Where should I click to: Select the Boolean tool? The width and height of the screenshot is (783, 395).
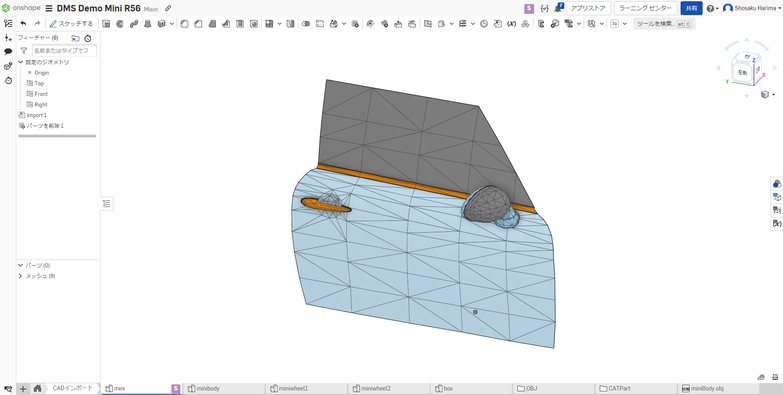pos(307,23)
